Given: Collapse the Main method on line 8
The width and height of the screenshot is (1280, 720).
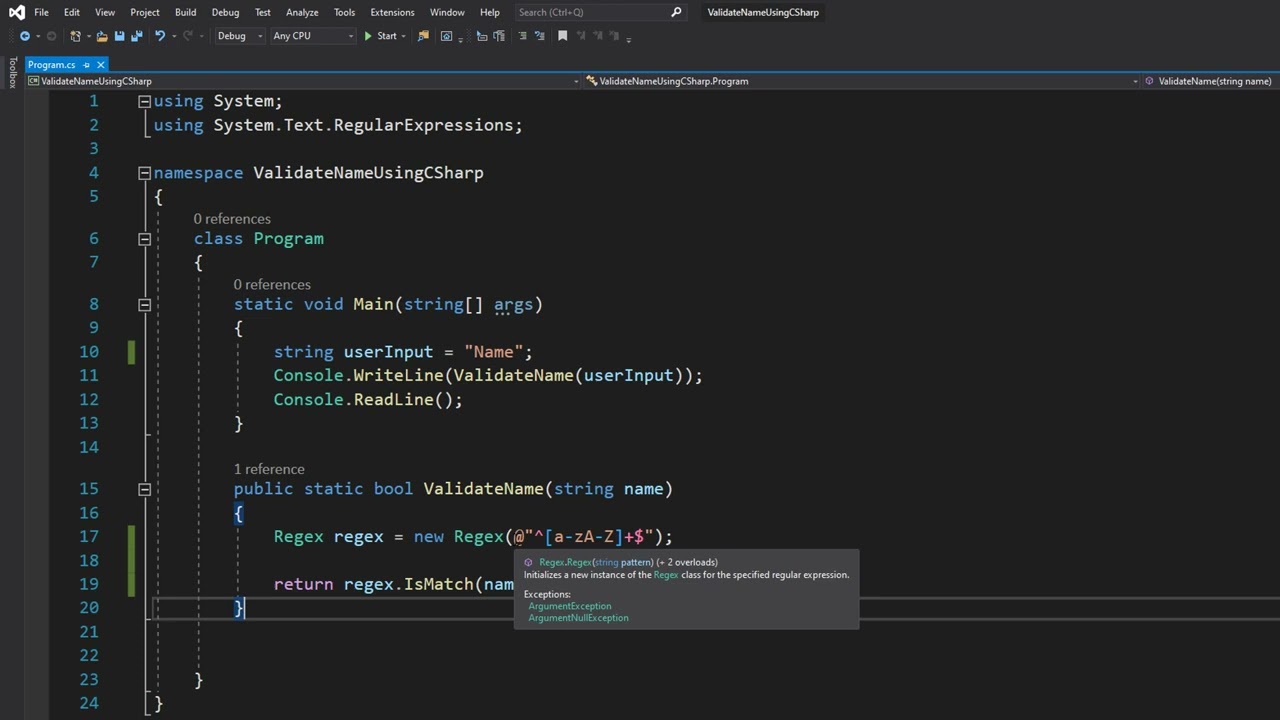Looking at the screenshot, I should pos(144,305).
